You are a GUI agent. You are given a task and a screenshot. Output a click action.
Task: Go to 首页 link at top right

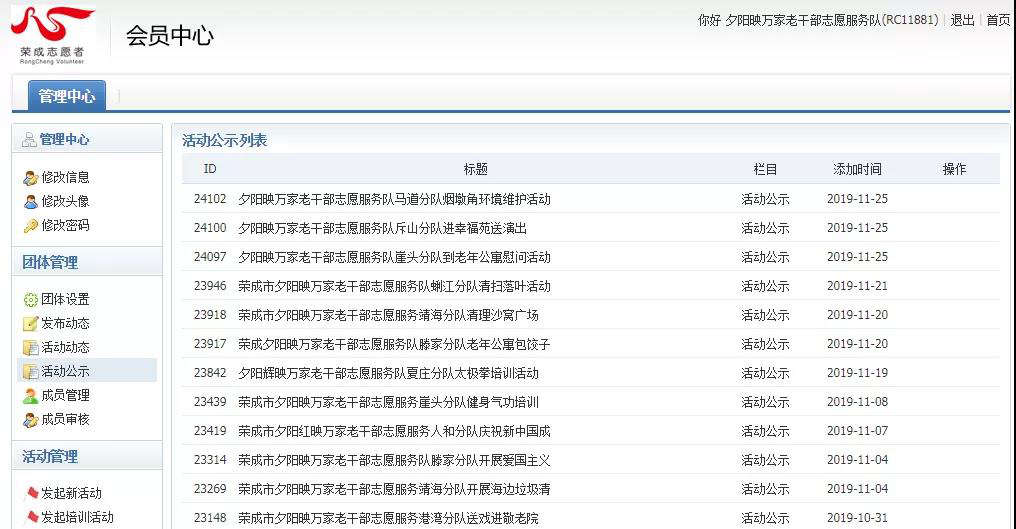[998, 21]
